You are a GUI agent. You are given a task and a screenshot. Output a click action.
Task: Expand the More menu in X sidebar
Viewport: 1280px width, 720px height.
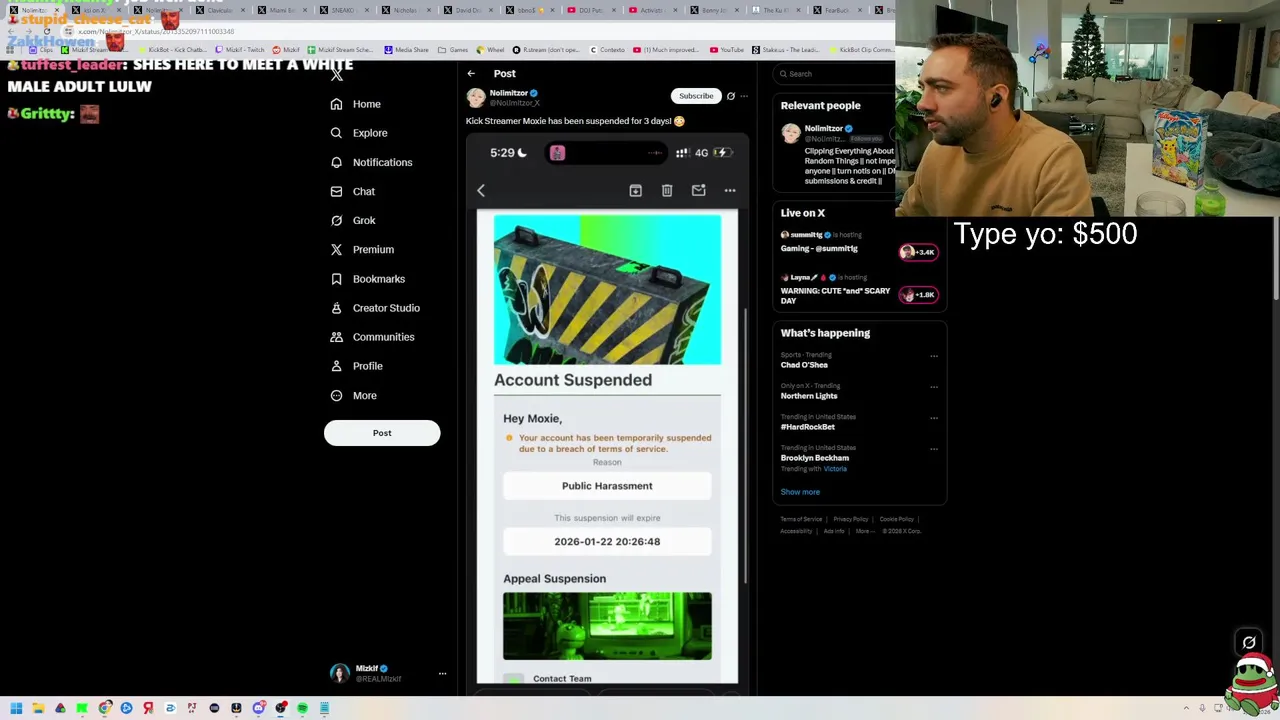354,395
